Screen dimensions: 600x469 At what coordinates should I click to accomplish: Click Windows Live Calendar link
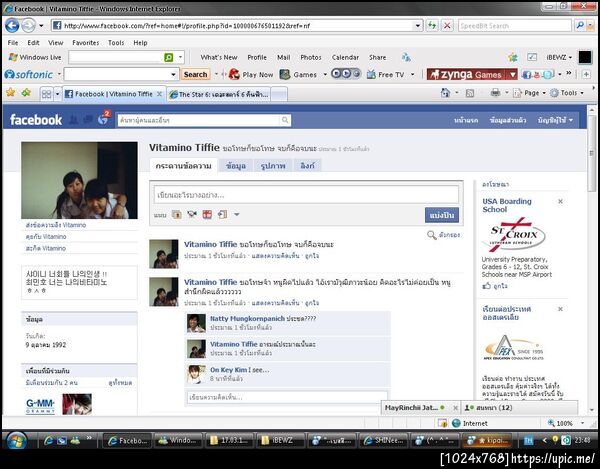click(345, 57)
